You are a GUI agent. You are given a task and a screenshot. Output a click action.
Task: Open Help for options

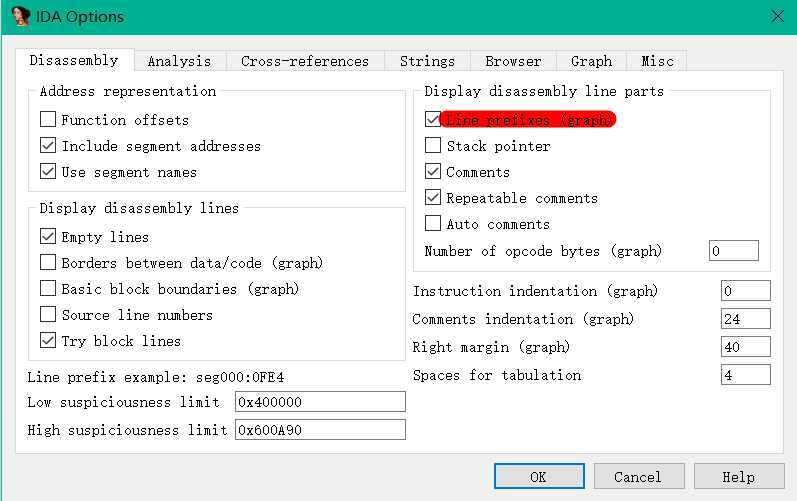(739, 477)
